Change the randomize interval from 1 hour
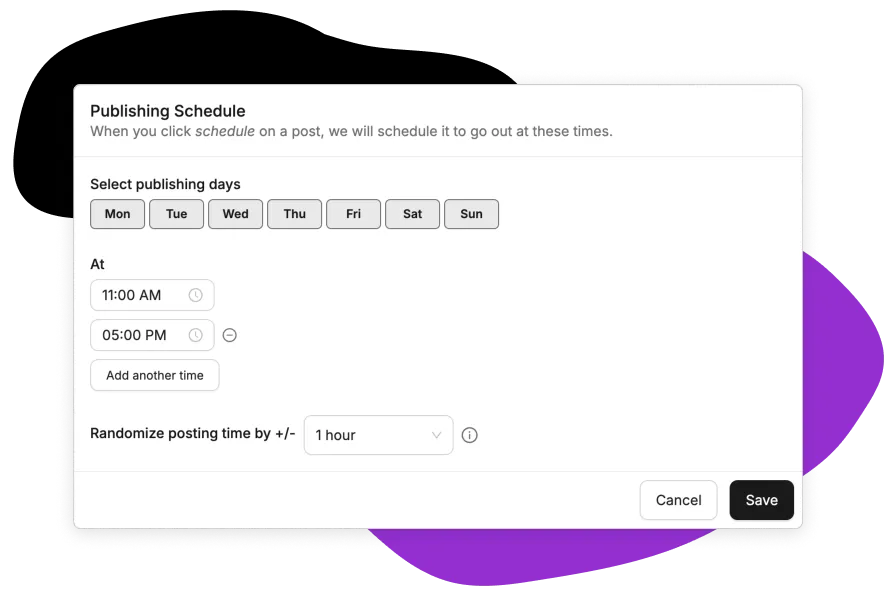 (378, 435)
